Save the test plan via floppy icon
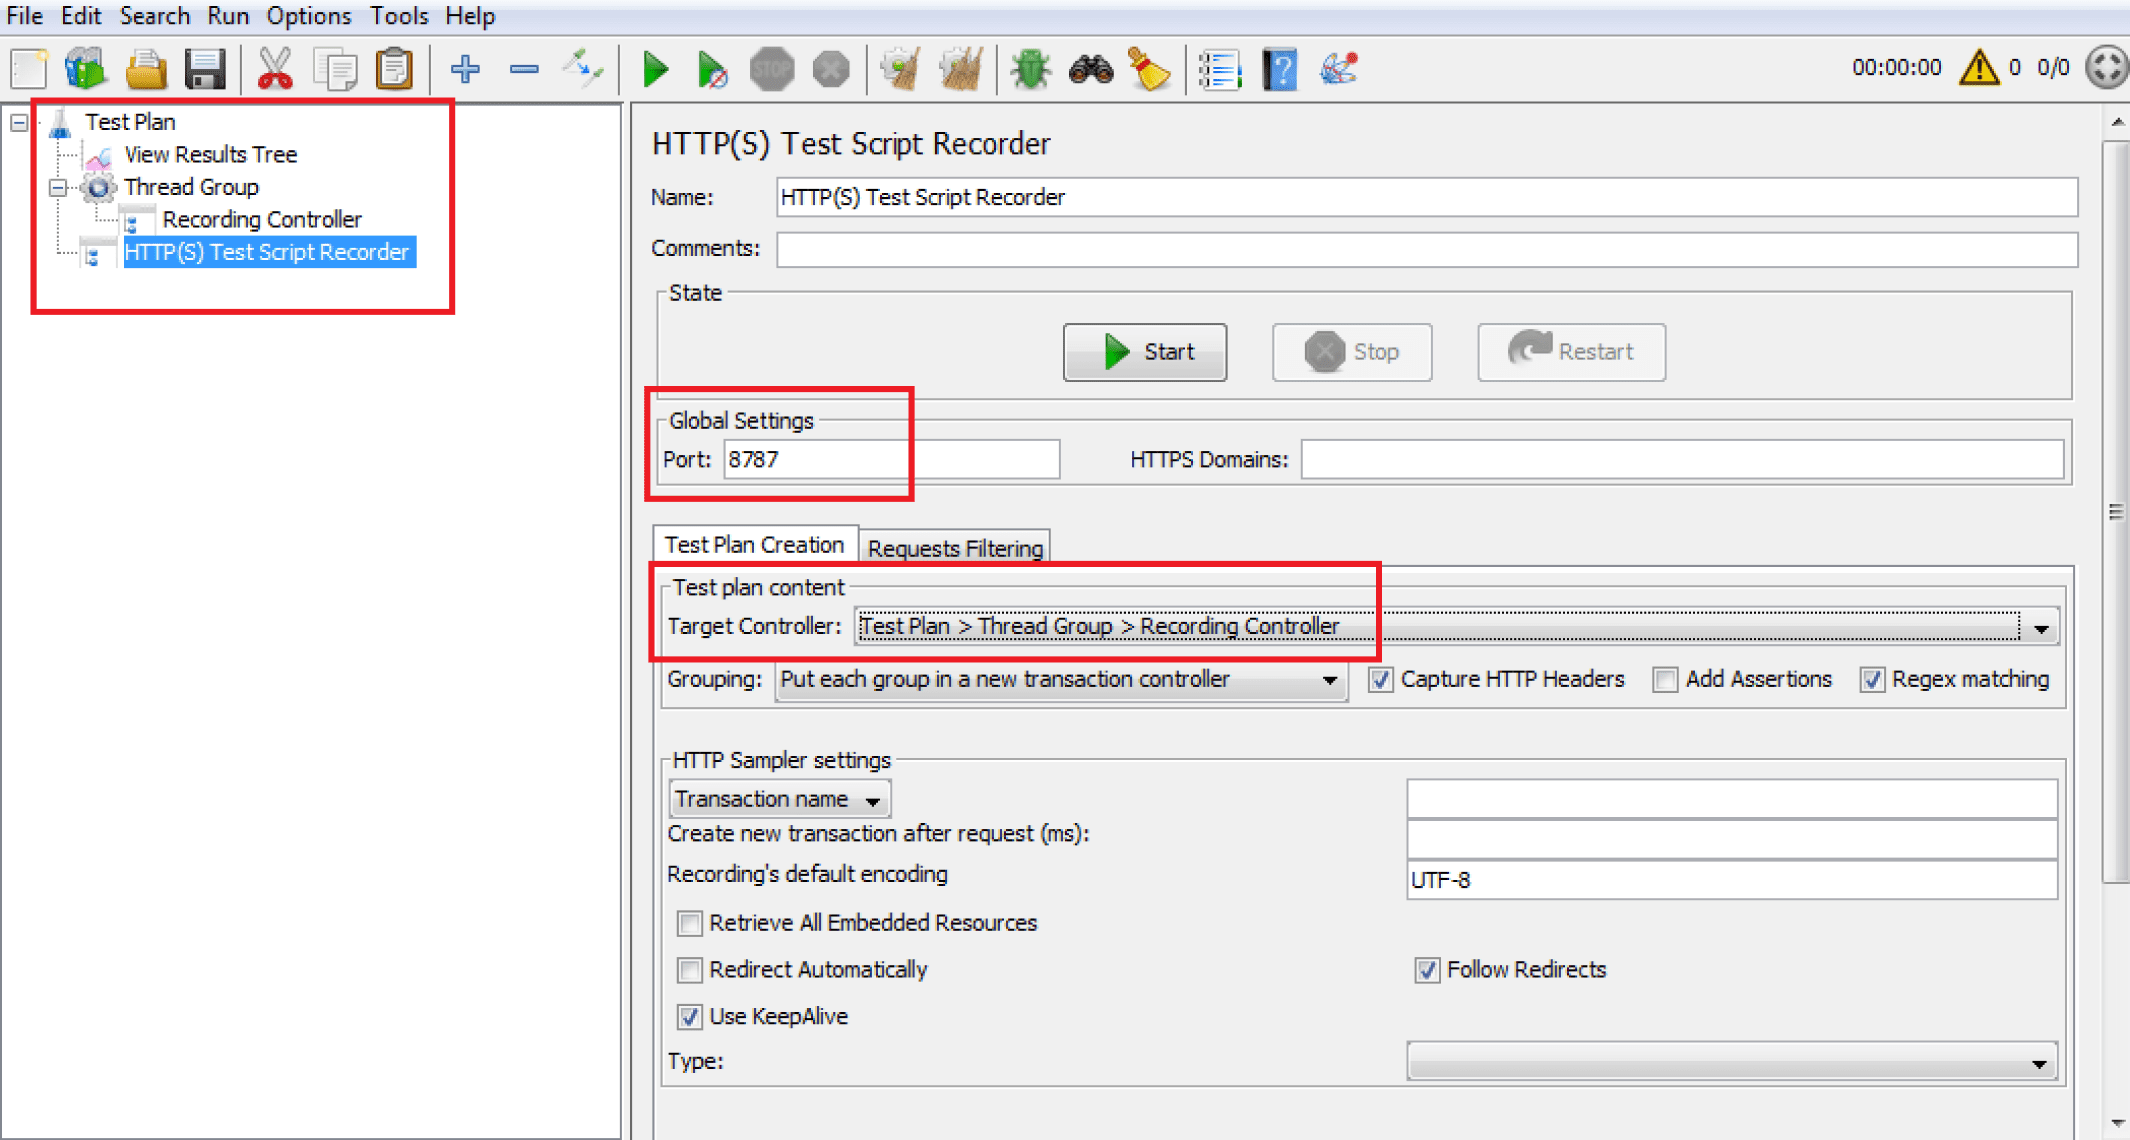The image size is (2130, 1140). 205,69
